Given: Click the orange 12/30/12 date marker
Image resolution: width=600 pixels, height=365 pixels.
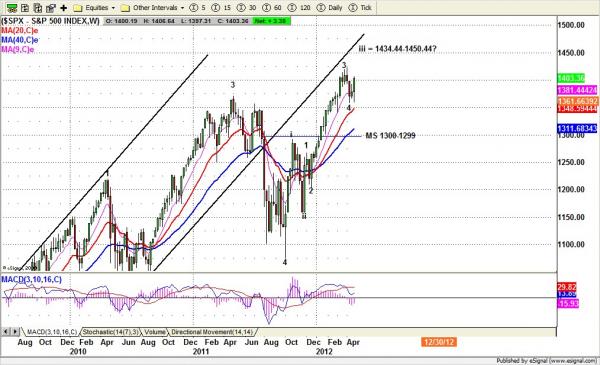Looking at the screenshot, I should click(x=439, y=342).
